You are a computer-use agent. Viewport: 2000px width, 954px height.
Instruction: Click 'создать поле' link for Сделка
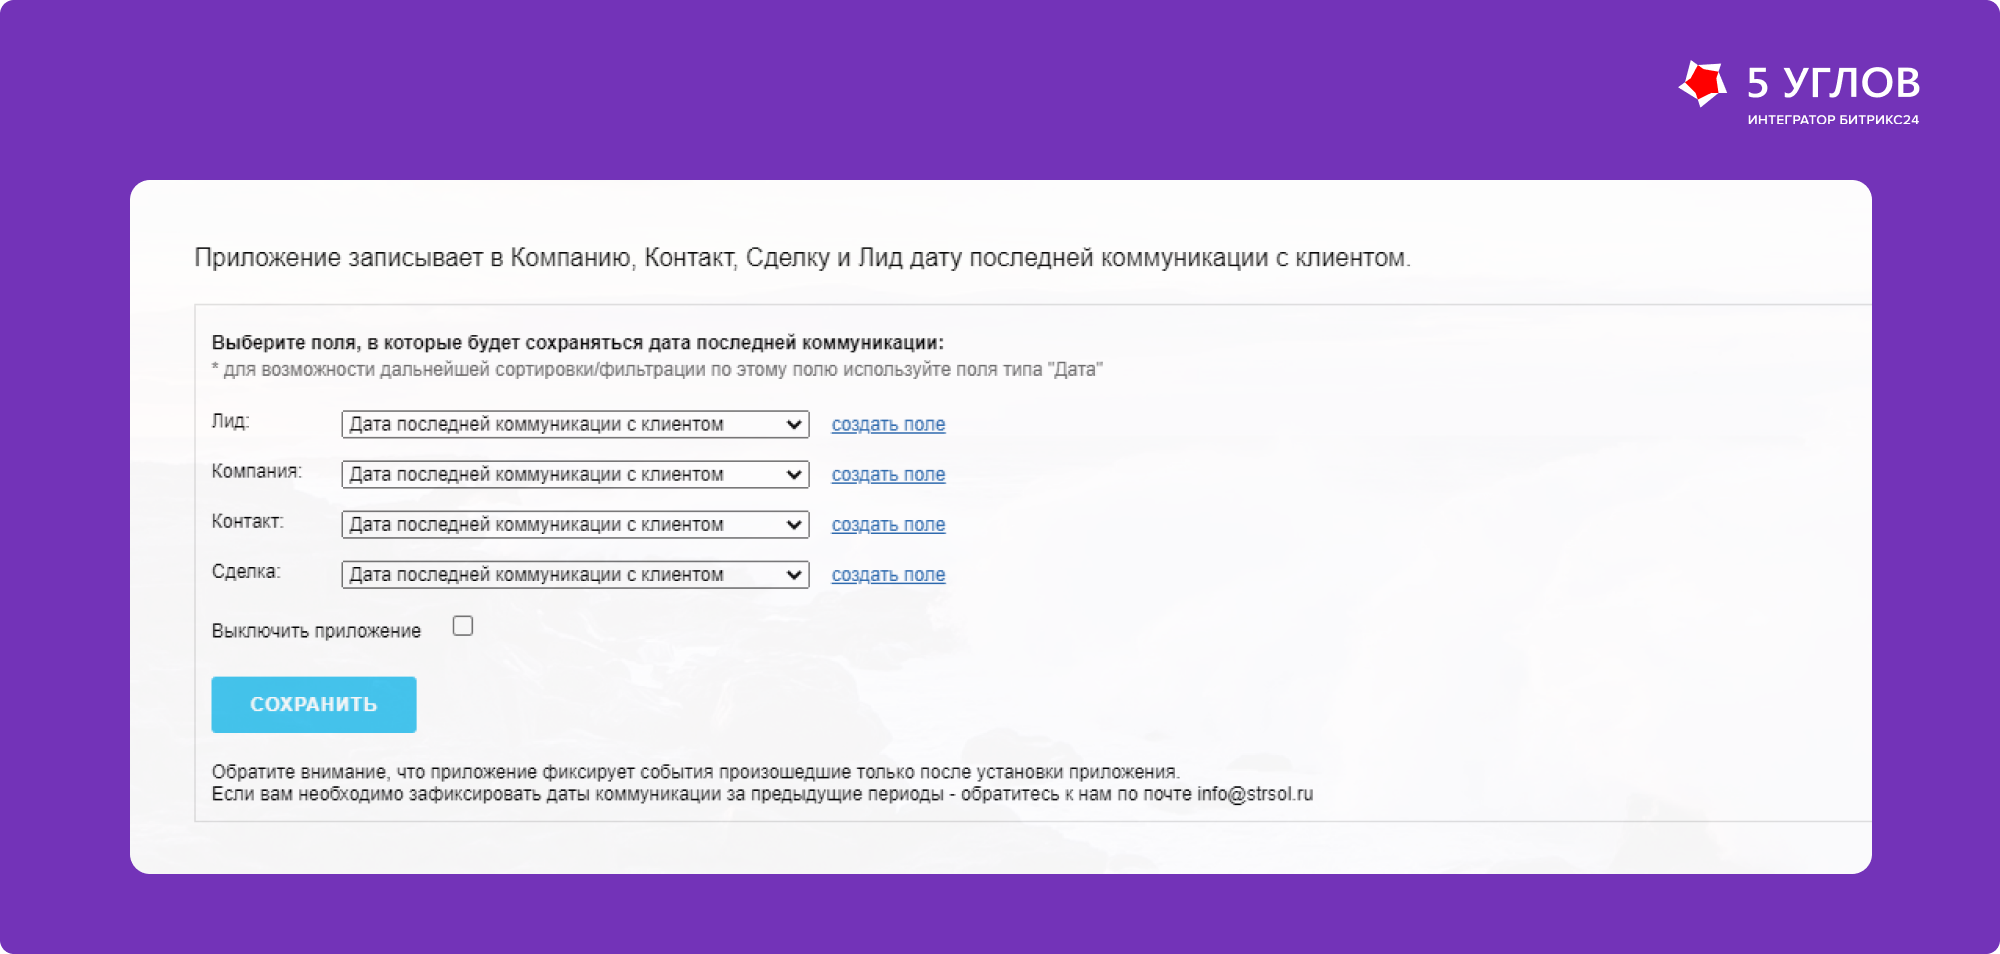[888, 574]
